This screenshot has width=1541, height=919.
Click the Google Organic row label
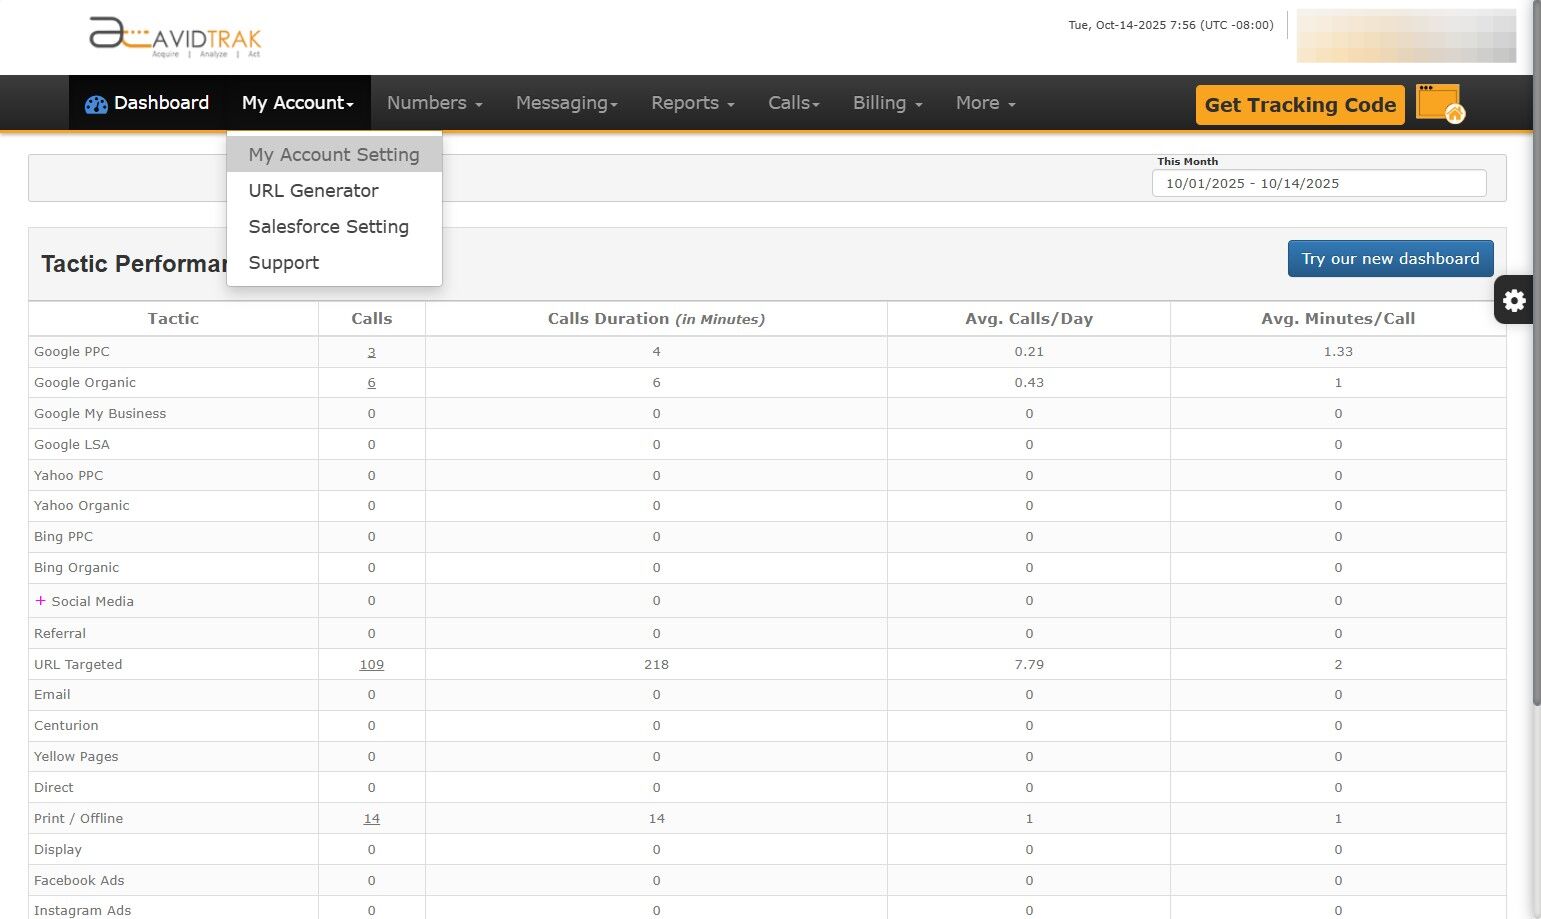pos(85,383)
